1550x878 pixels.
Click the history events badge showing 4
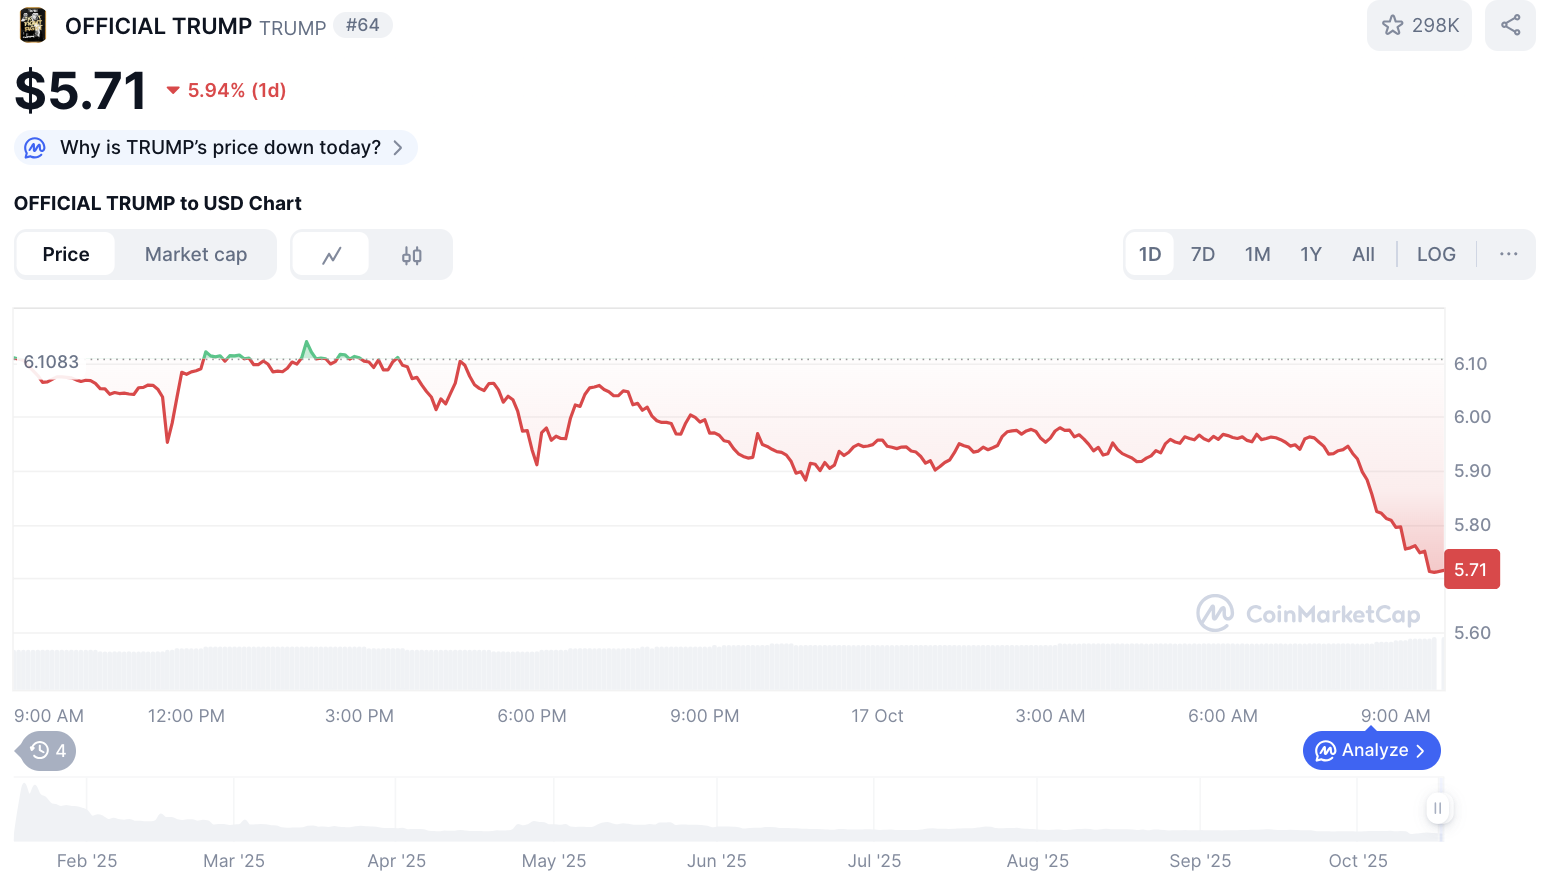point(48,751)
